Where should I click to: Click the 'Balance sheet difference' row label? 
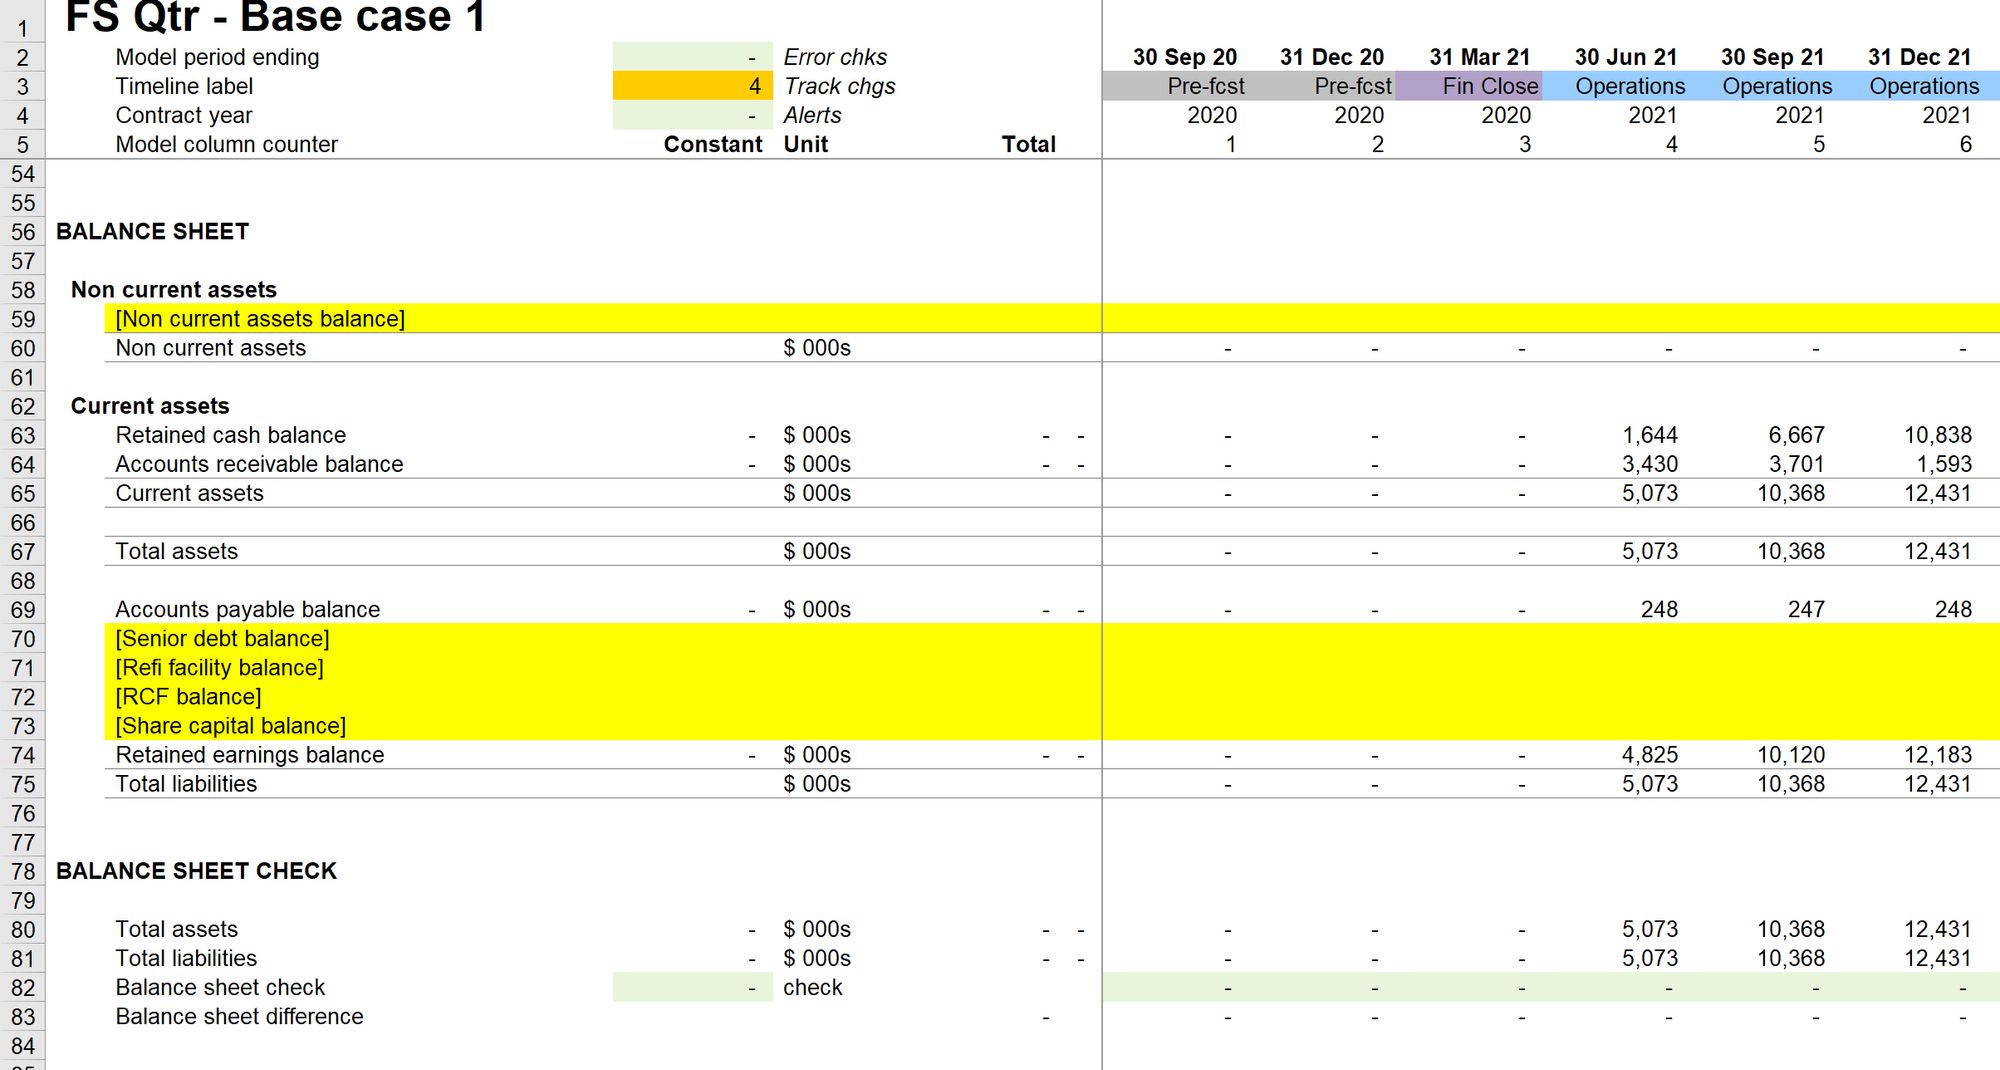pyautogui.click(x=239, y=1016)
